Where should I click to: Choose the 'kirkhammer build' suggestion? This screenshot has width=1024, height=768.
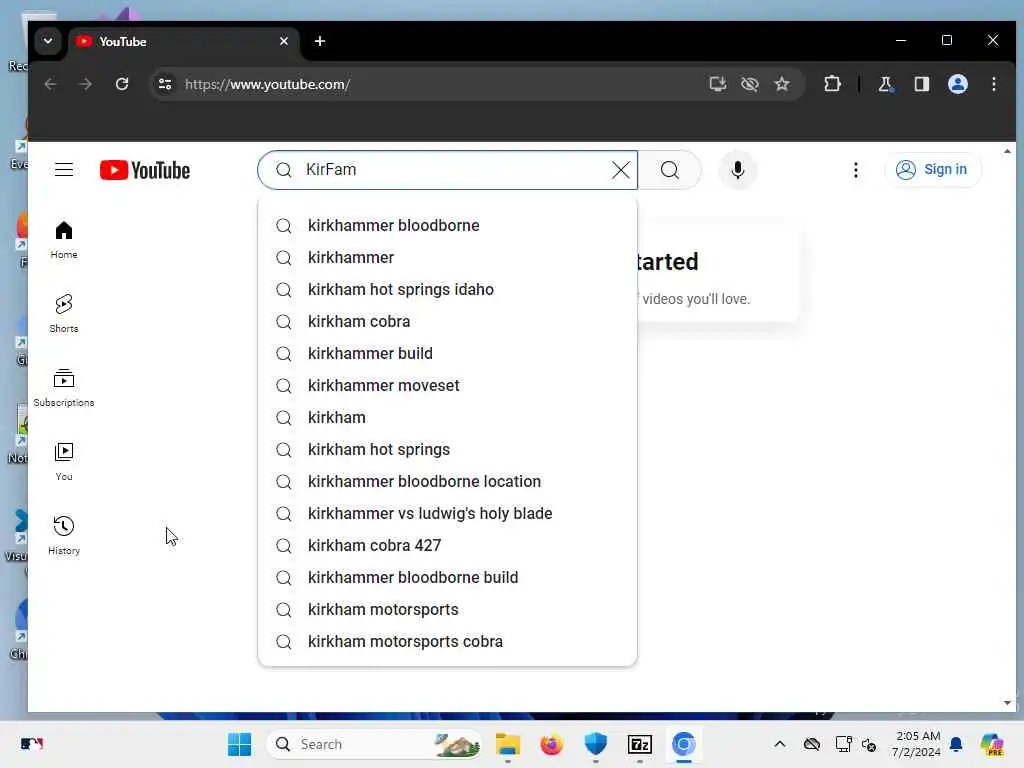[447, 353]
